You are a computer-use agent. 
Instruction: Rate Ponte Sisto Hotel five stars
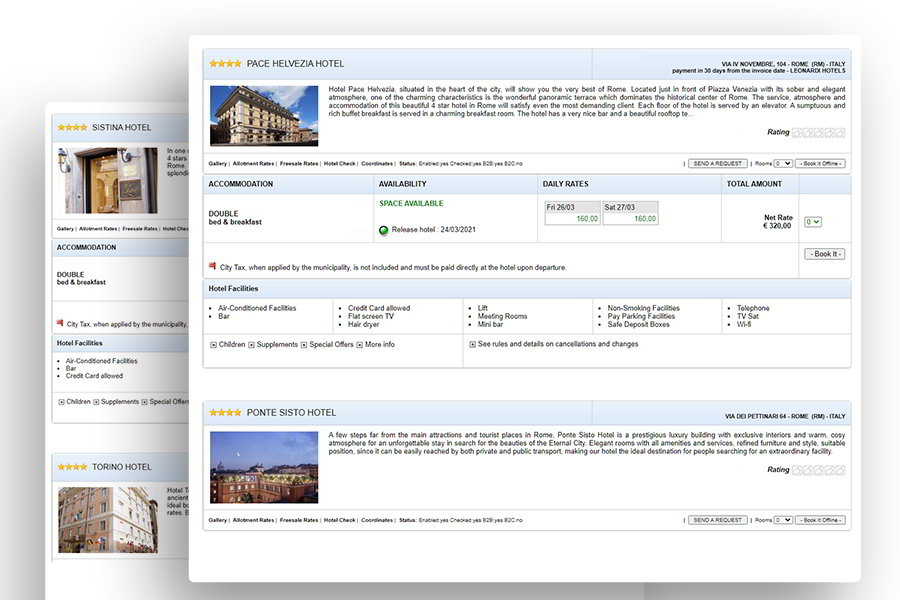(840, 470)
